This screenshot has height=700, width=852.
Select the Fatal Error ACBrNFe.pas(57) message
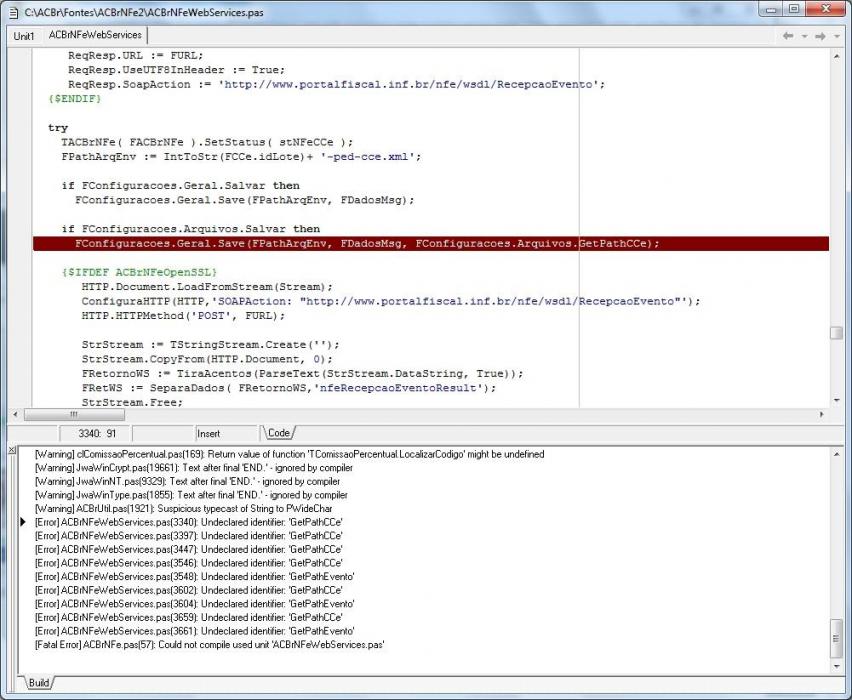pyautogui.click(x=210, y=644)
